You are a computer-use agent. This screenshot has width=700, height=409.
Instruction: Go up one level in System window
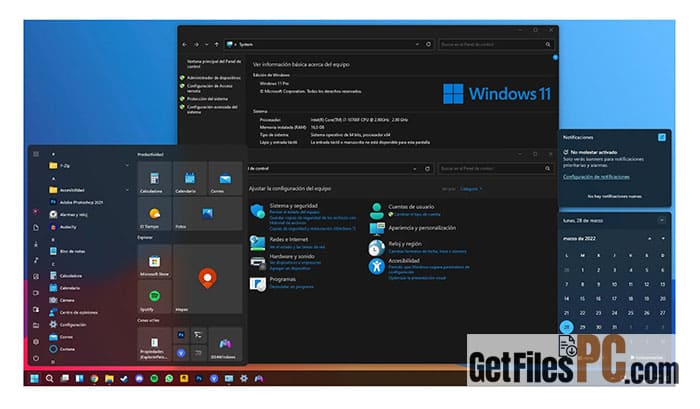217,44
